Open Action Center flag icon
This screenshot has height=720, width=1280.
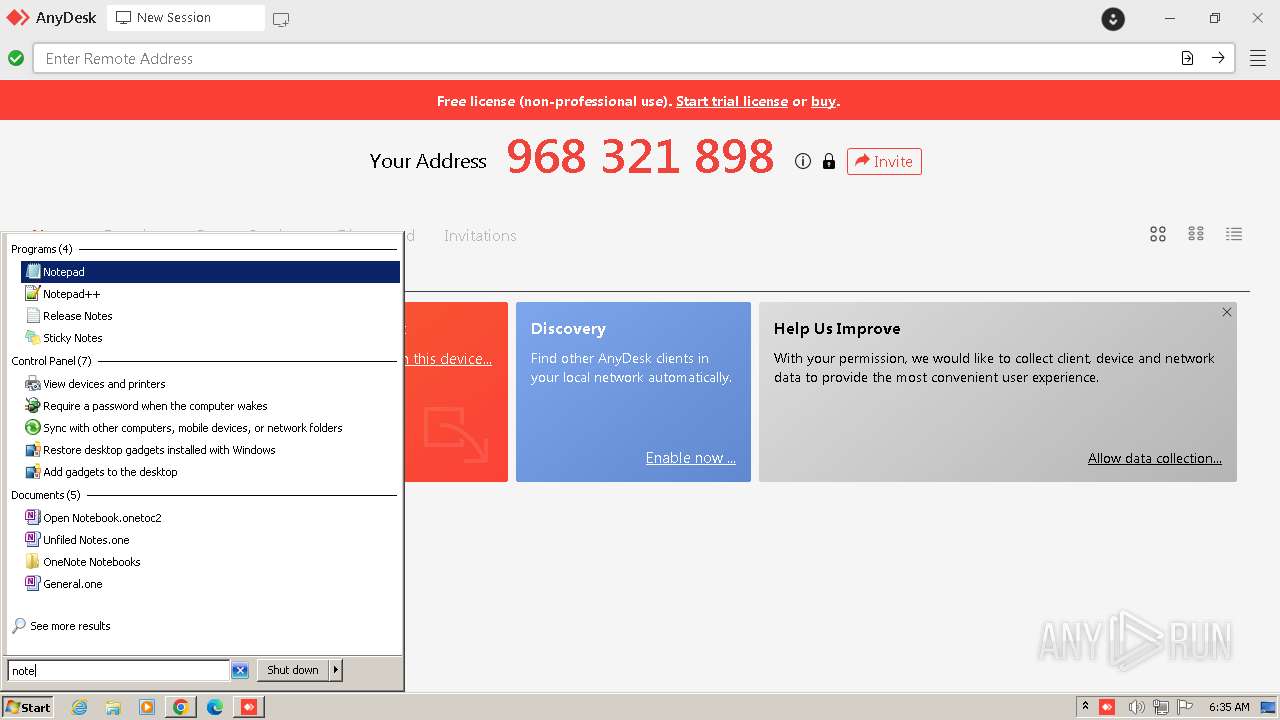1185,707
